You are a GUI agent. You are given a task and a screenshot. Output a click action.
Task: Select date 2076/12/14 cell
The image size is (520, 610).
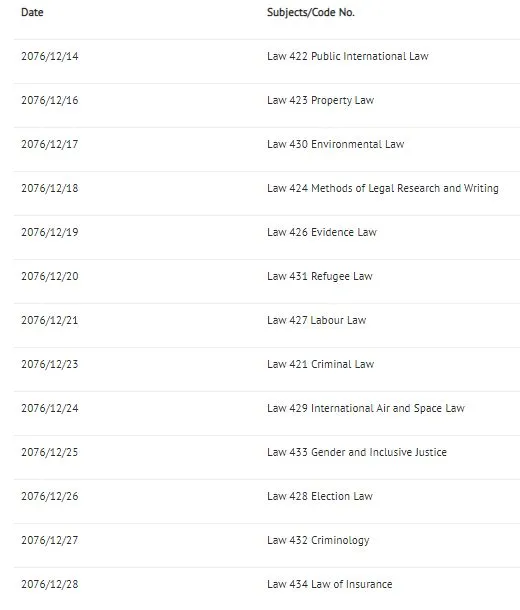50,56
